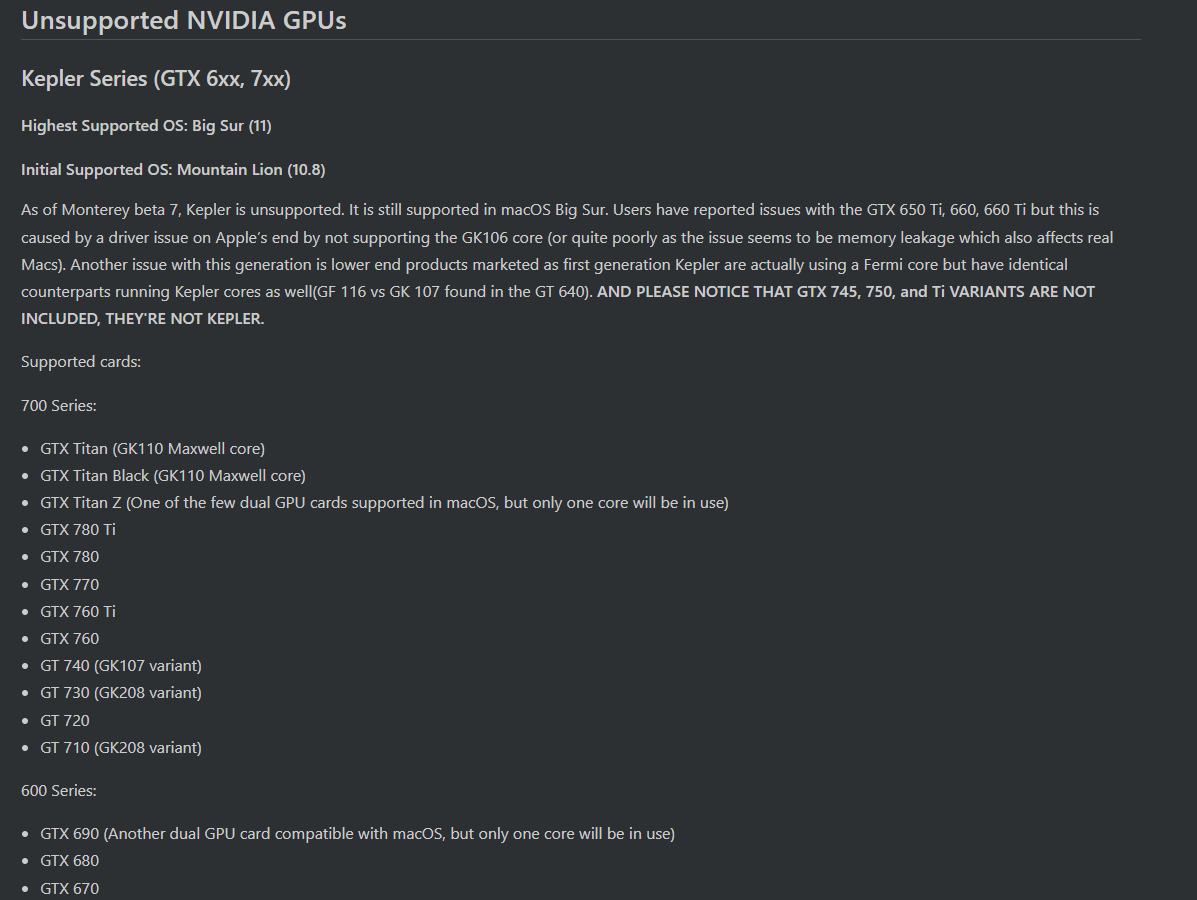Click the 600 Series label
This screenshot has height=900, width=1197.
coord(59,791)
